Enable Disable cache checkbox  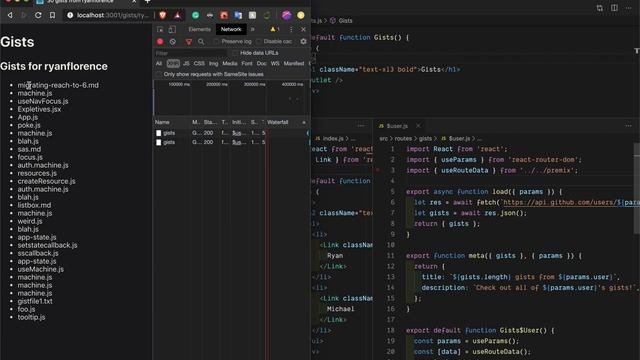point(258,42)
